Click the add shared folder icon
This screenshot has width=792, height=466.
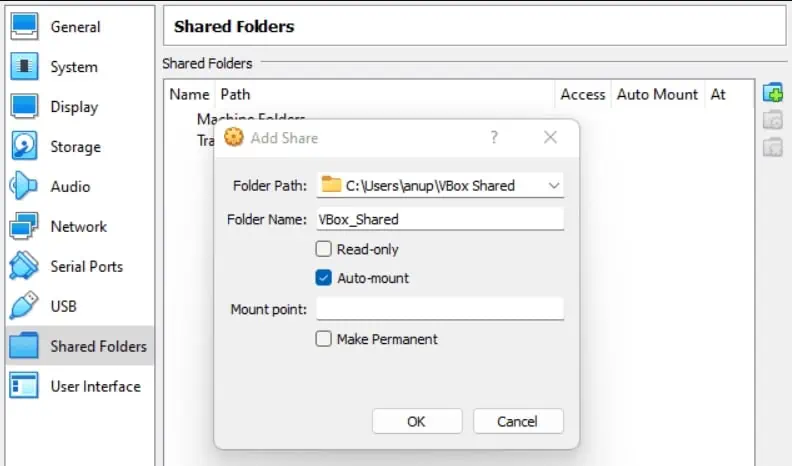tap(772, 93)
